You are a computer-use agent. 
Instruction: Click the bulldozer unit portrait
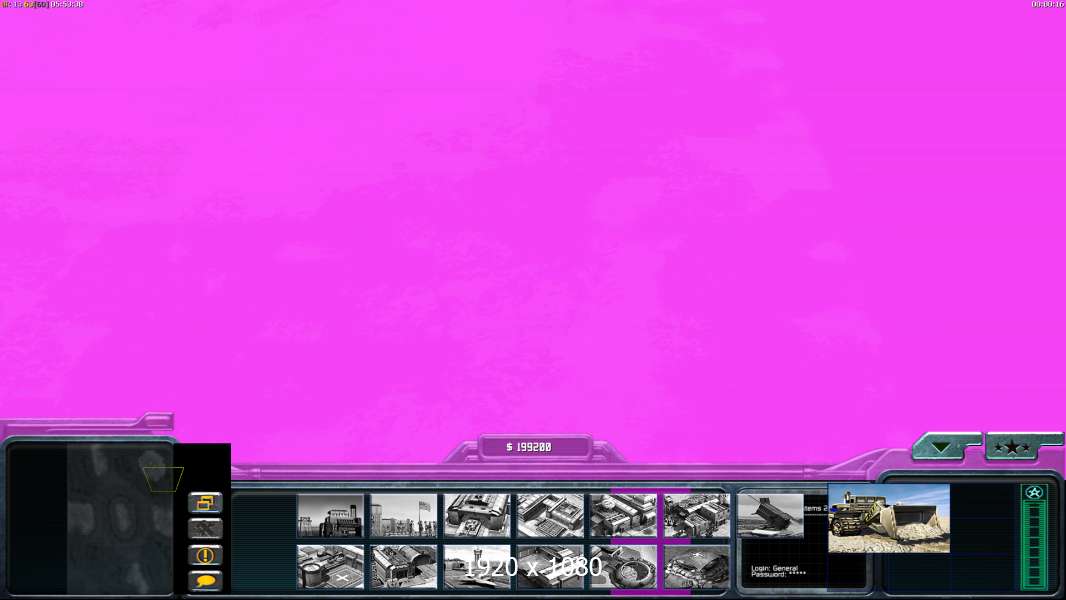pos(888,518)
